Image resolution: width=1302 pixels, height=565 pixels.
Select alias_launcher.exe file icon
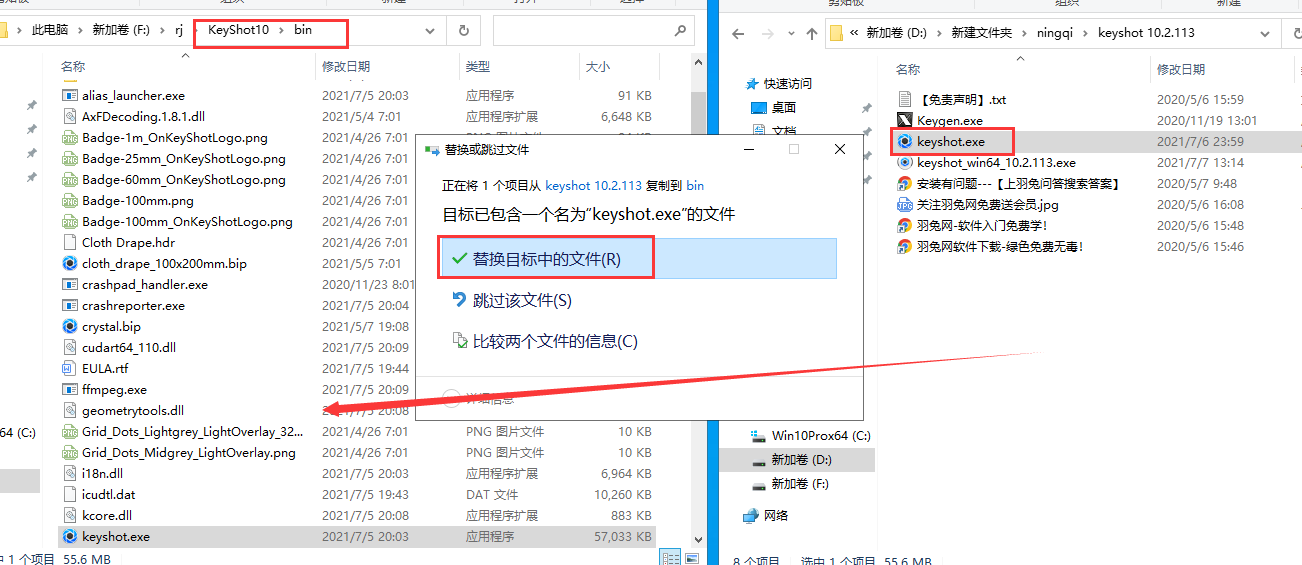point(70,96)
